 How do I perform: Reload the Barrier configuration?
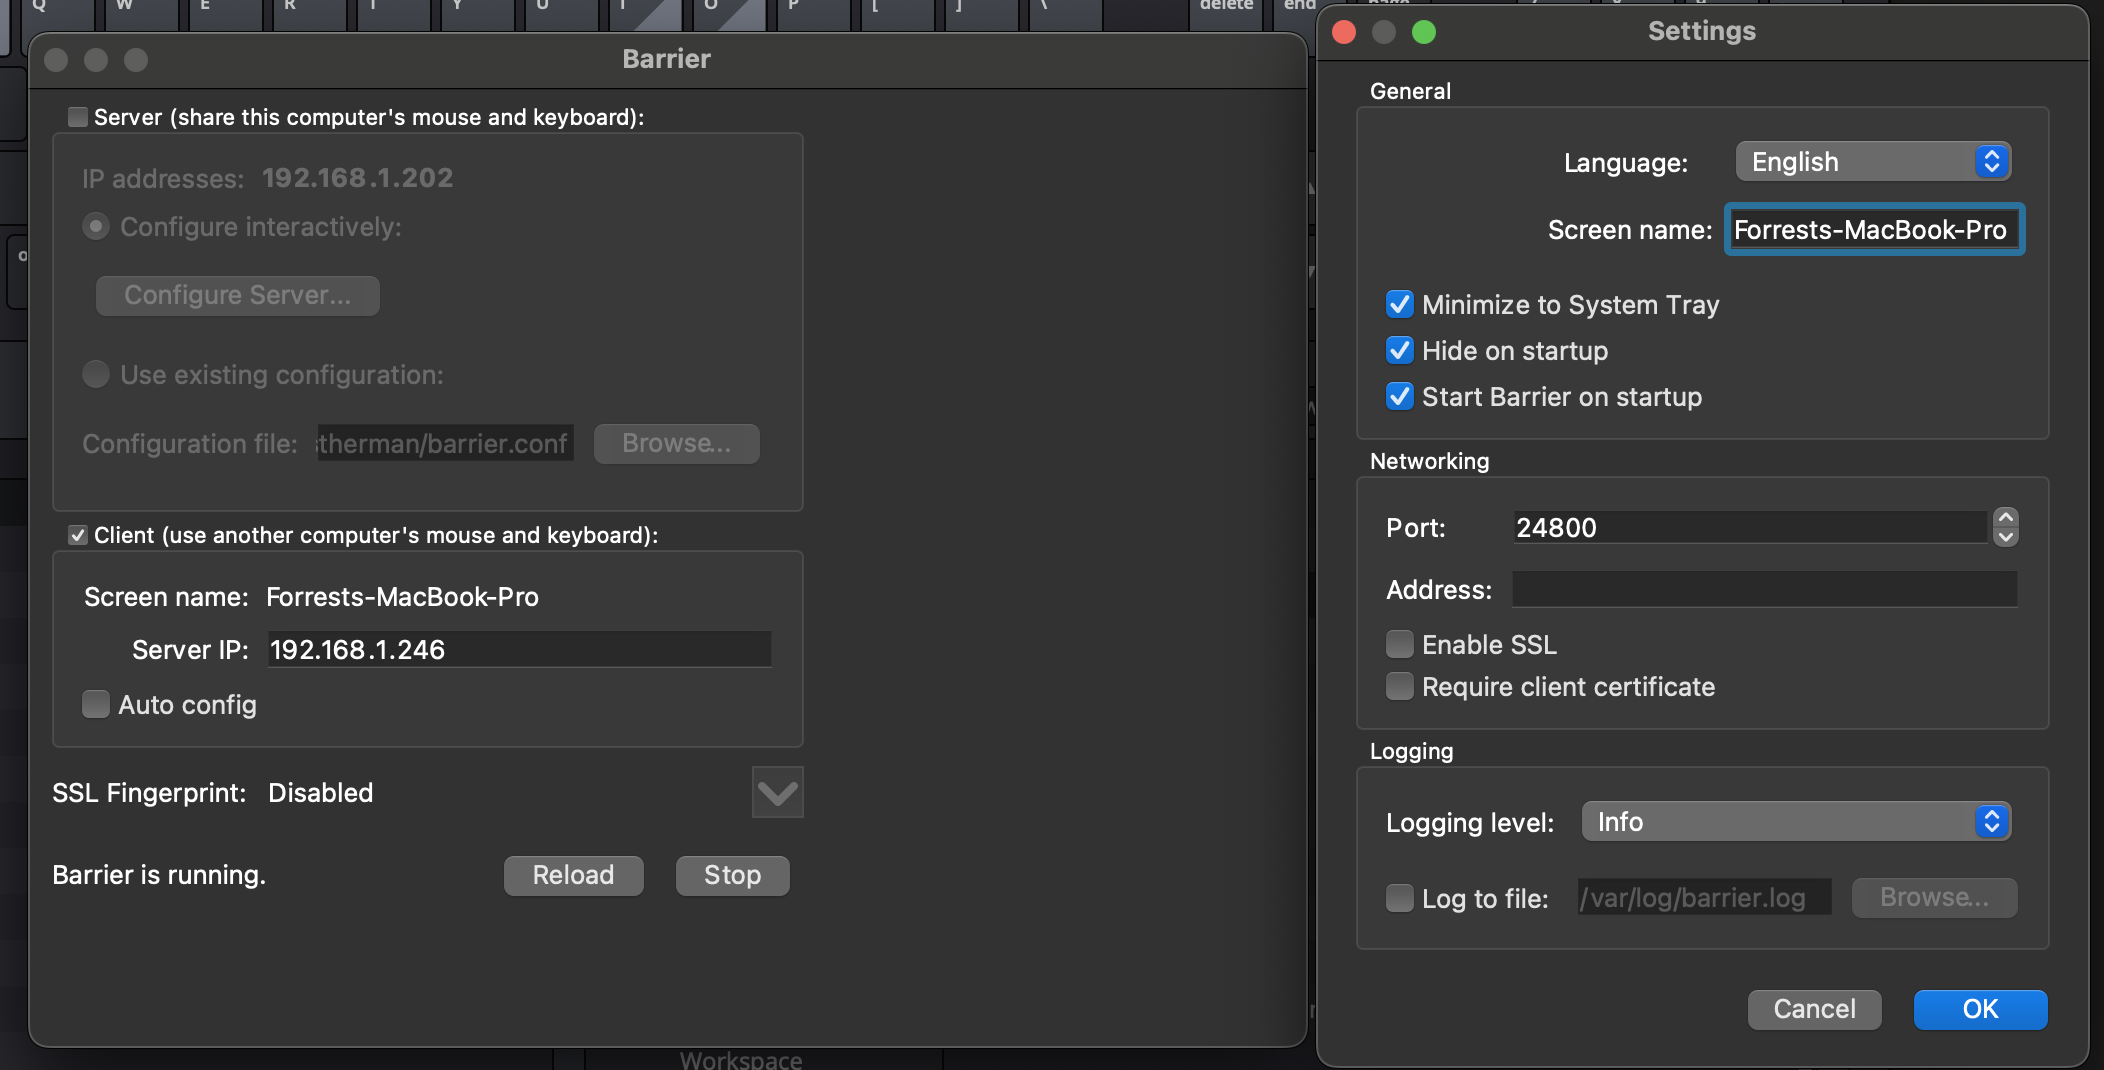click(x=573, y=875)
